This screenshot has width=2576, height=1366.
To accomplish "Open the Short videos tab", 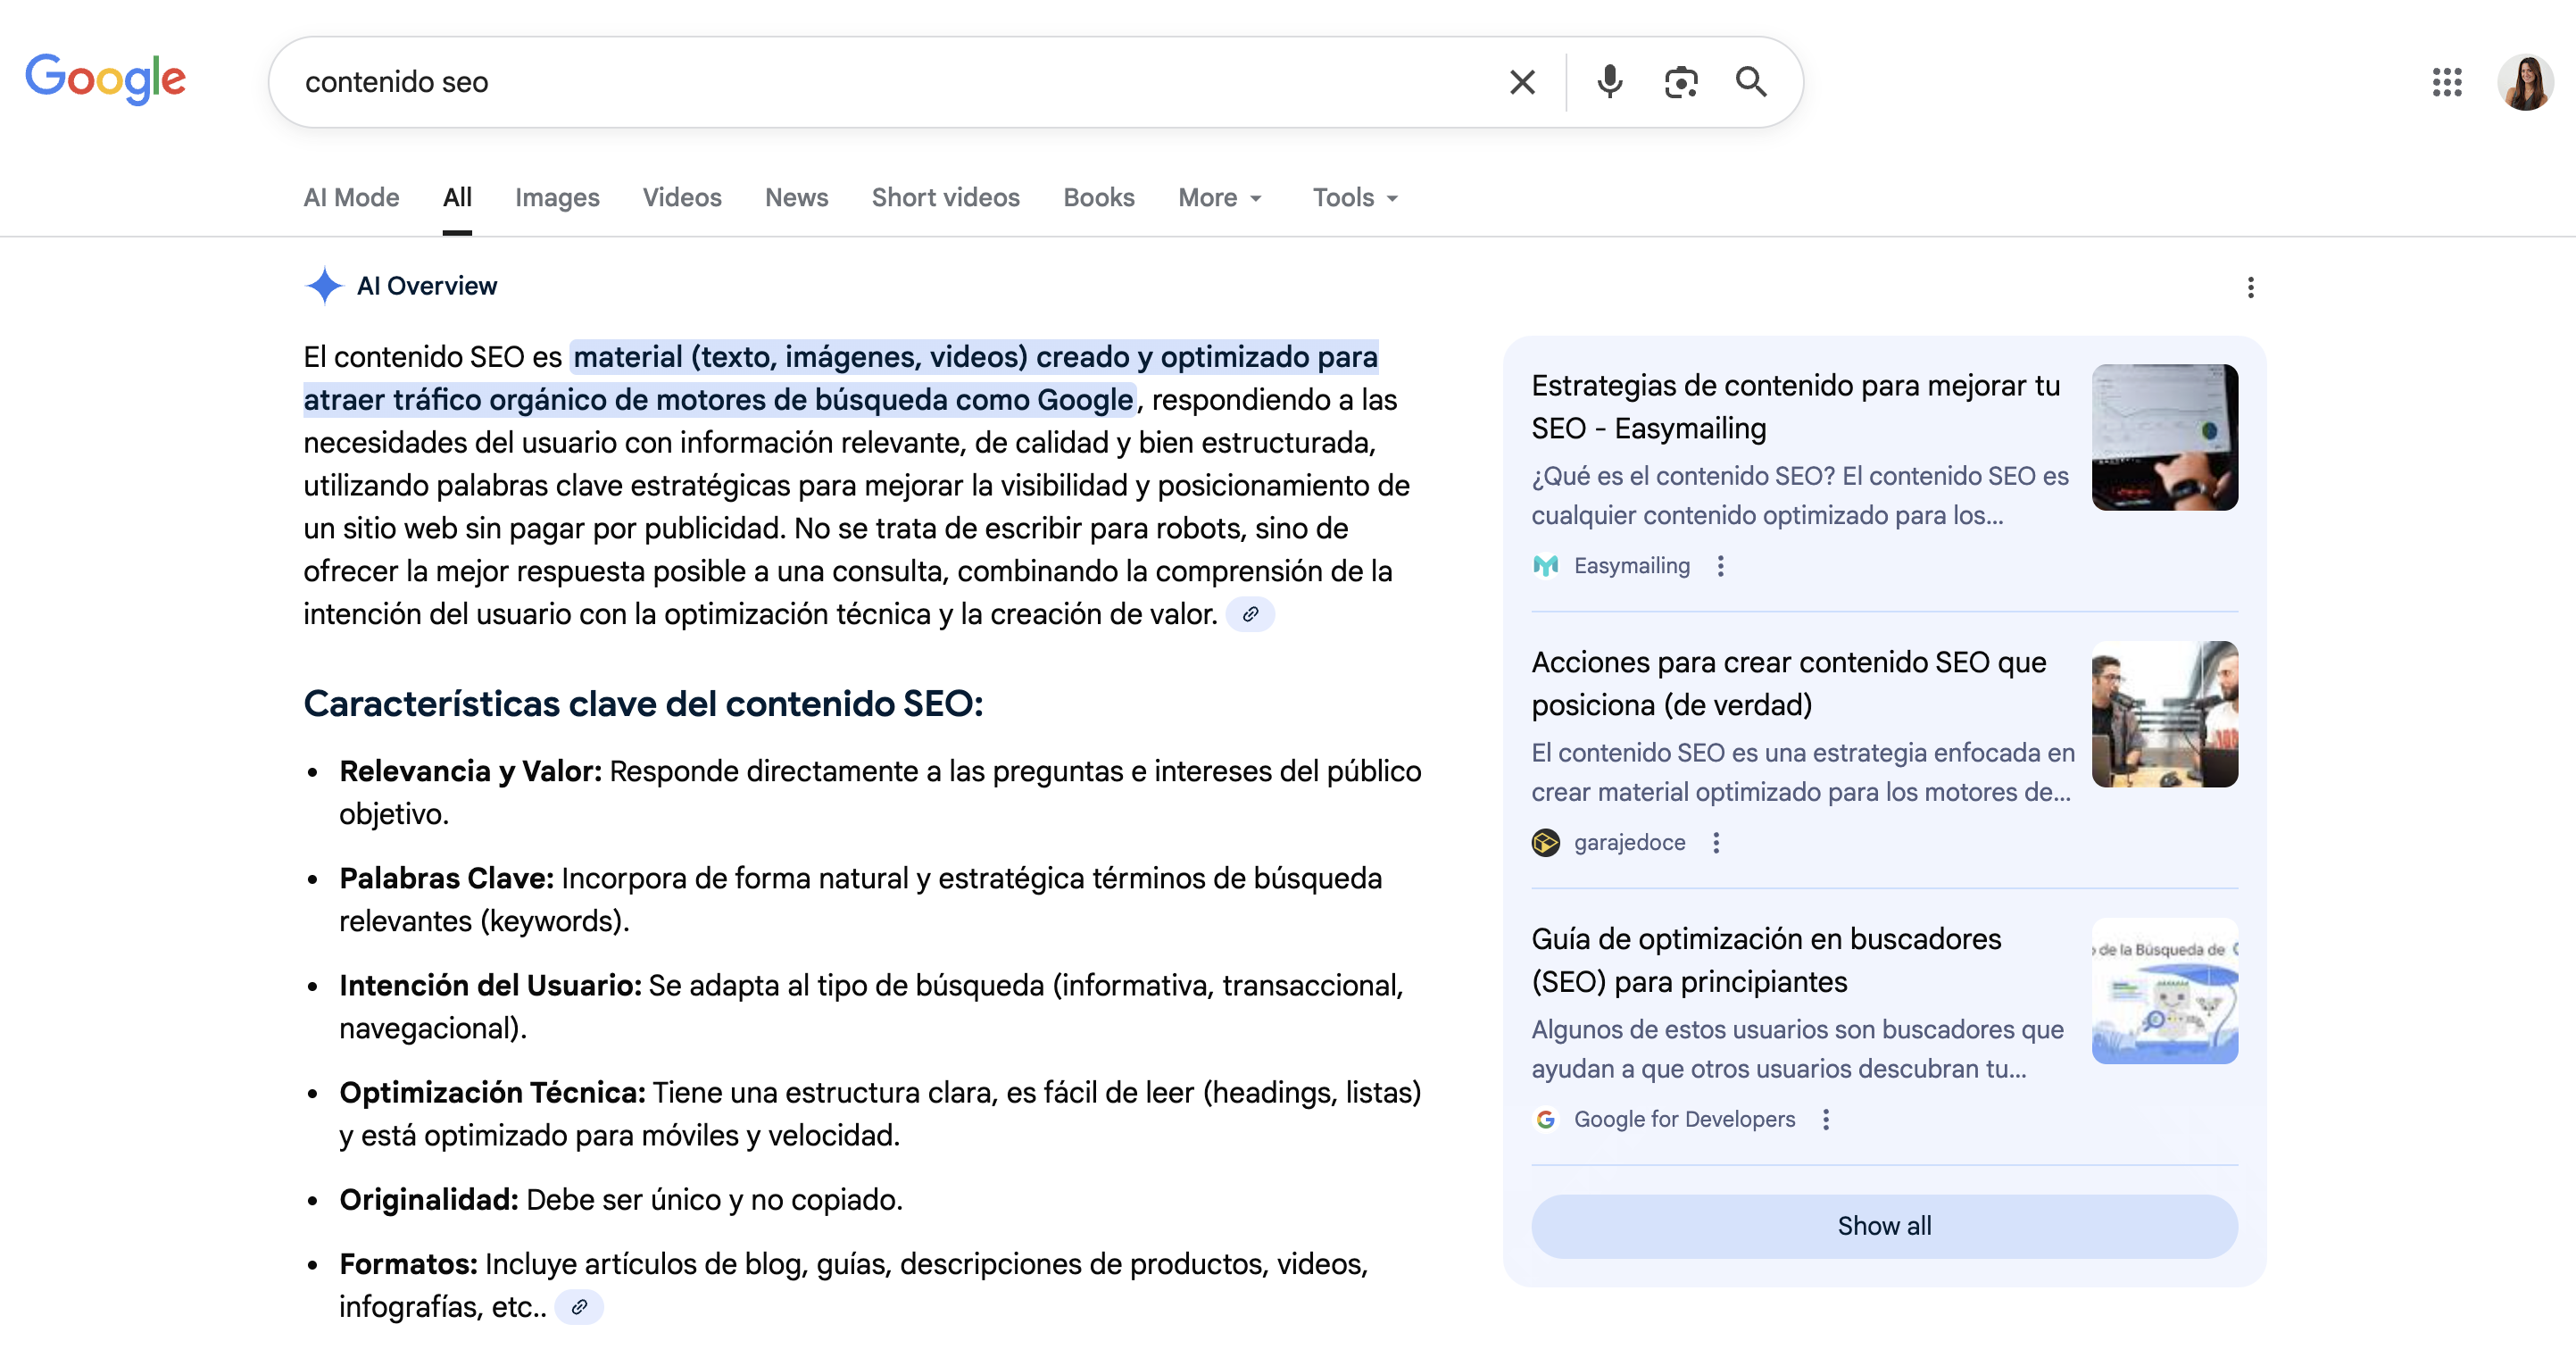I will [x=945, y=198].
